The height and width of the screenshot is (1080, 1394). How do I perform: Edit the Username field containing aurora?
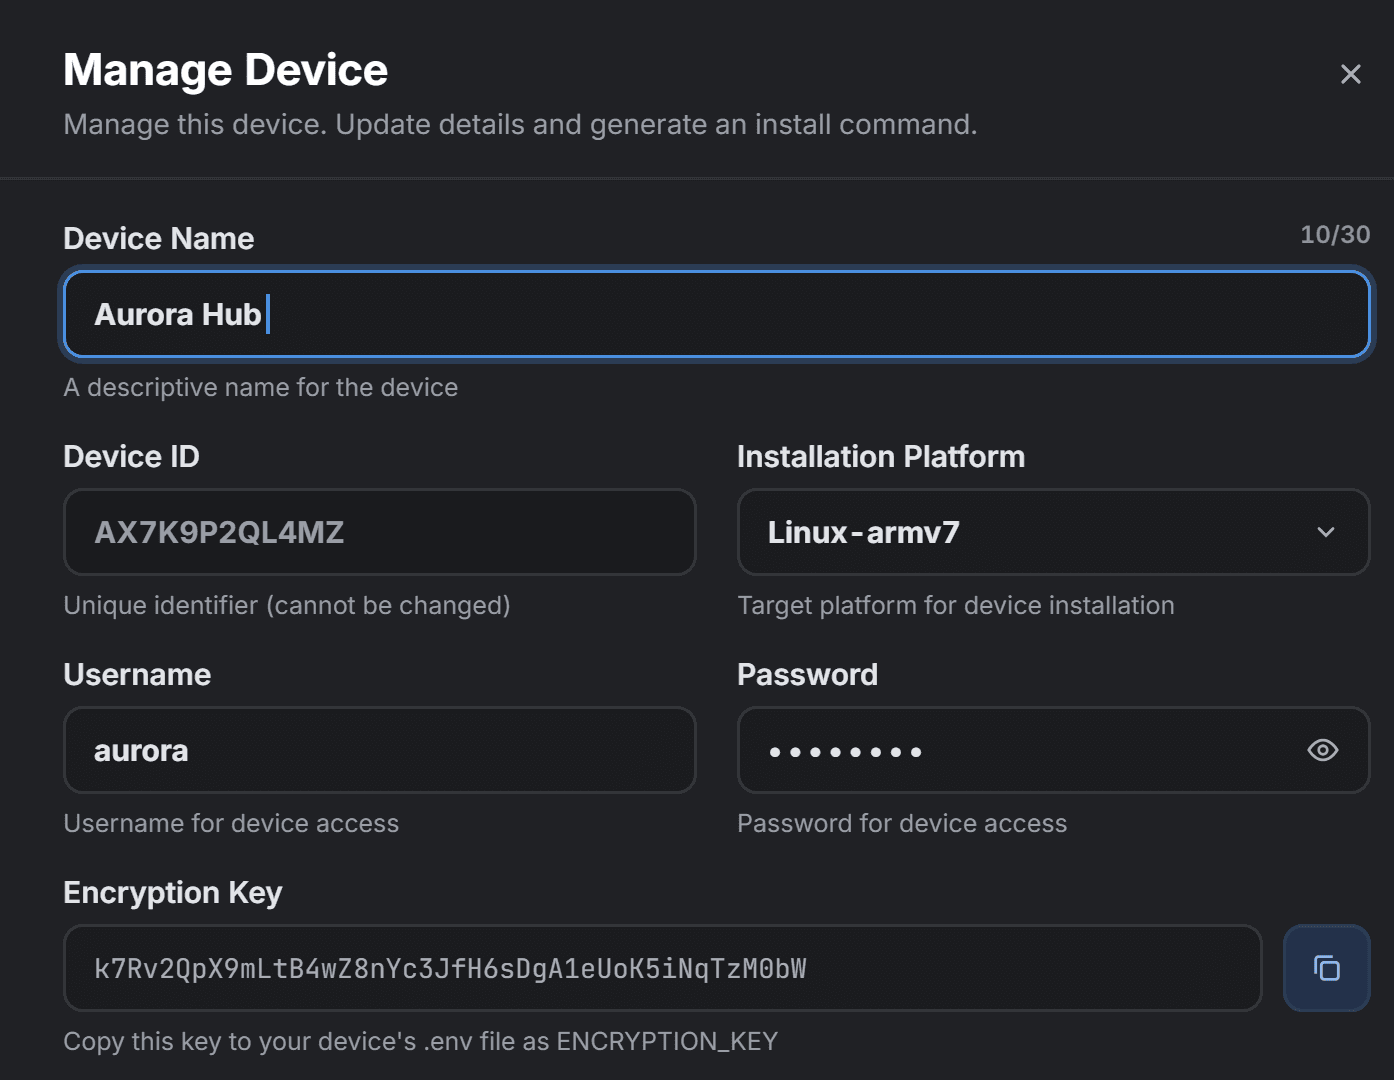[x=380, y=750]
